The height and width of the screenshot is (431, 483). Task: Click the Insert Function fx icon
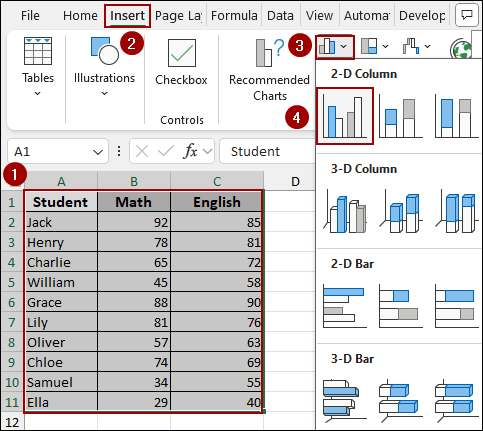pyautogui.click(x=190, y=151)
